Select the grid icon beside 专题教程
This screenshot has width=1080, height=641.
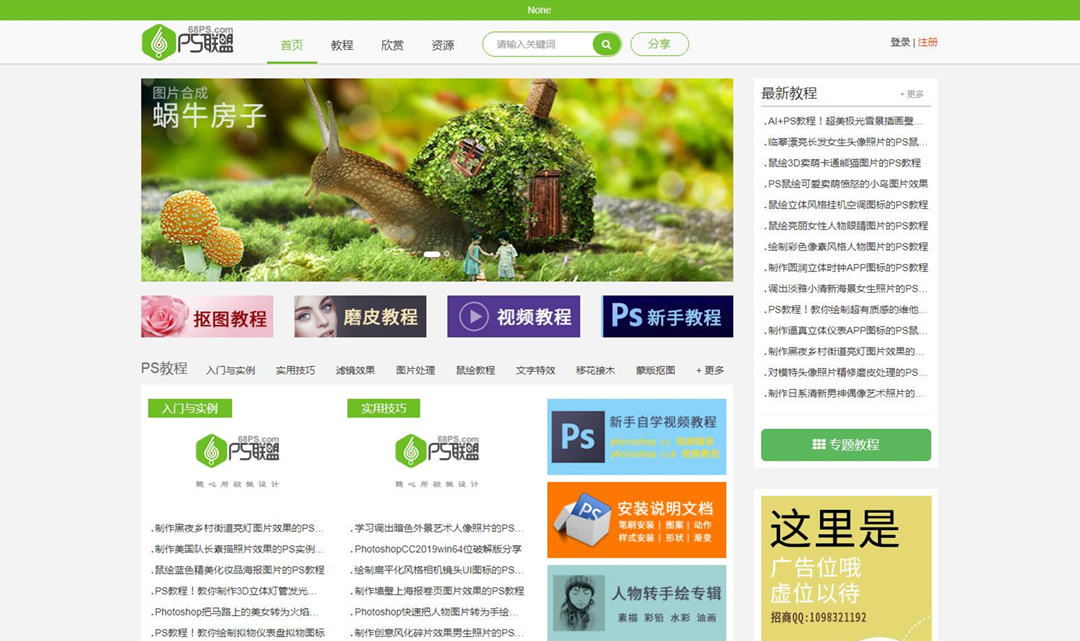pyautogui.click(x=818, y=445)
